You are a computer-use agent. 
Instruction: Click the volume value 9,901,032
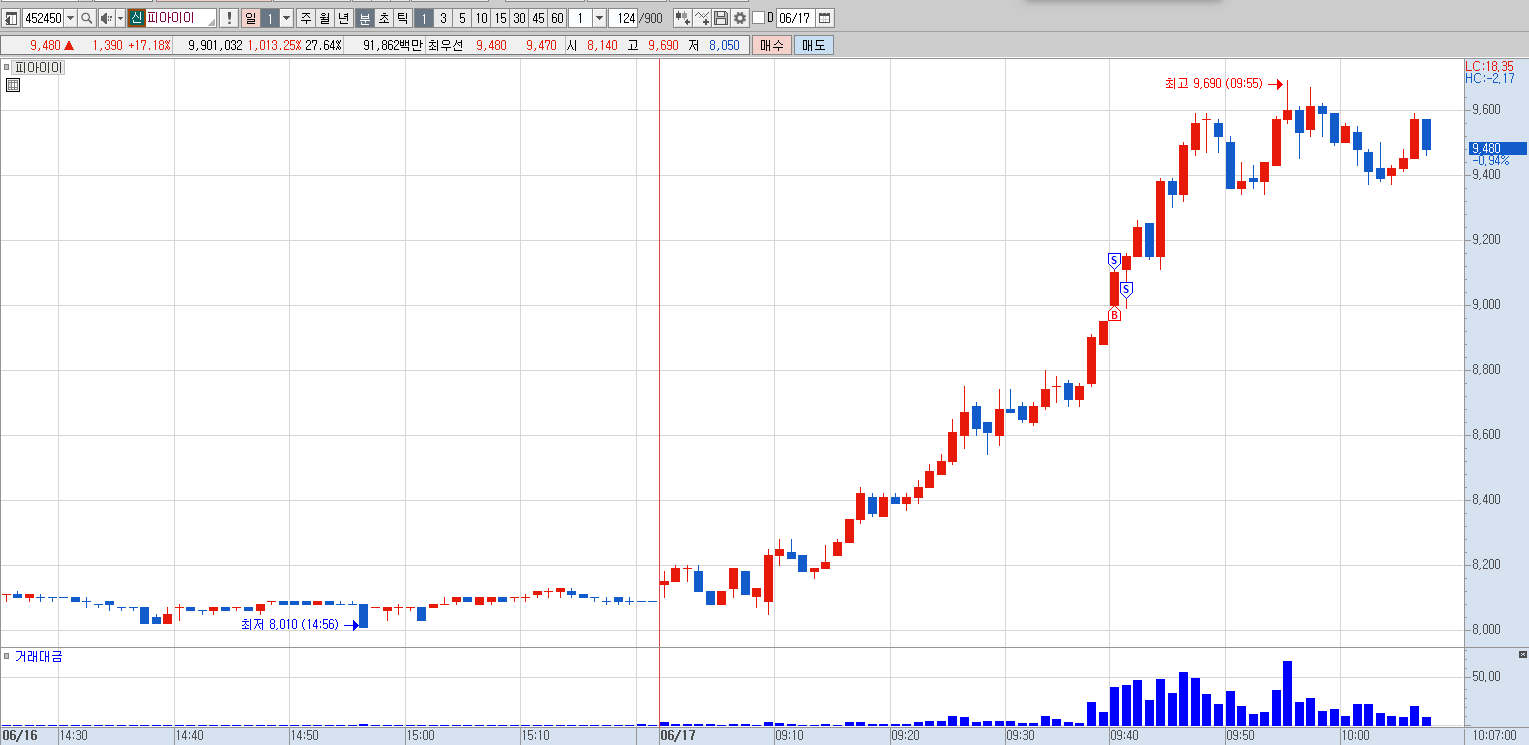[x=215, y=45]
